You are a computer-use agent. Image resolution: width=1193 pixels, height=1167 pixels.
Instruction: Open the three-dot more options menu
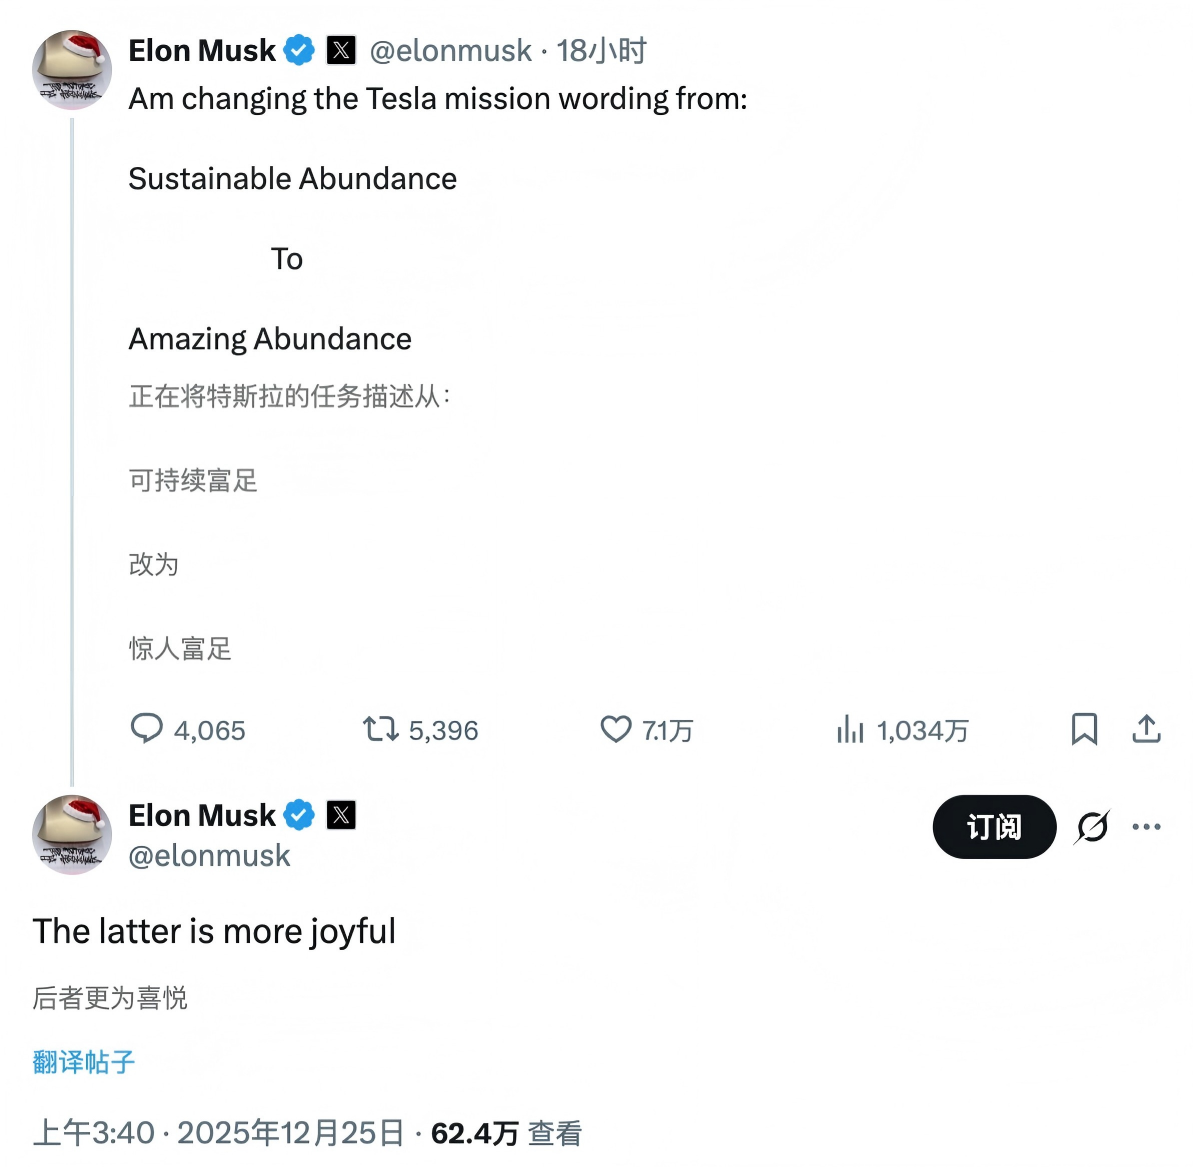[x=1146, y=827]
